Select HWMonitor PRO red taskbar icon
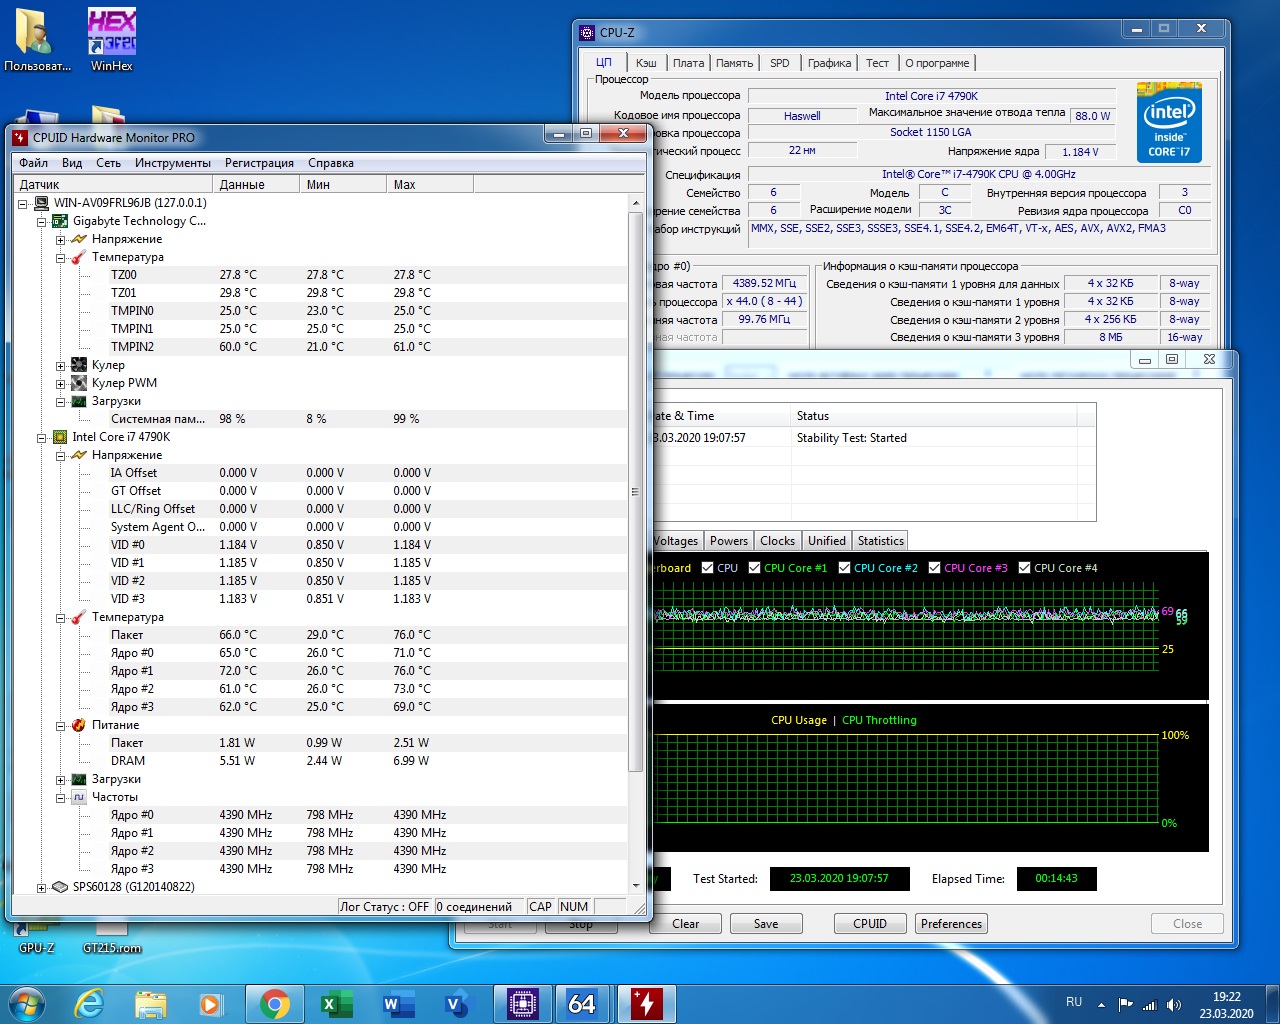Viewport: 1280px width, 1024px height. (645, 1003)
